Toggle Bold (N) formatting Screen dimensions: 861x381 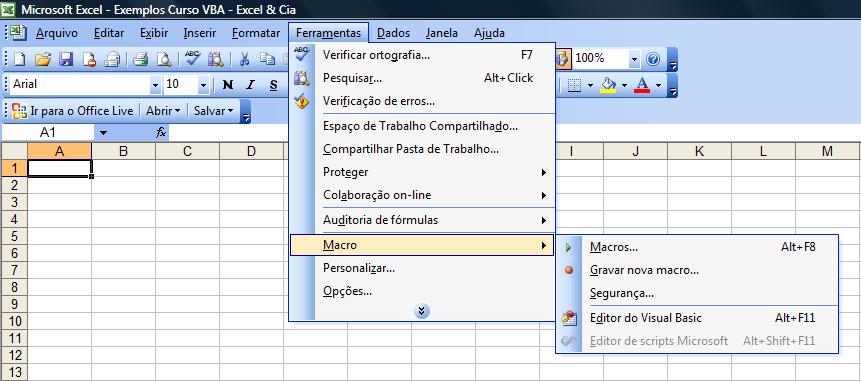[x=227, y=85]
